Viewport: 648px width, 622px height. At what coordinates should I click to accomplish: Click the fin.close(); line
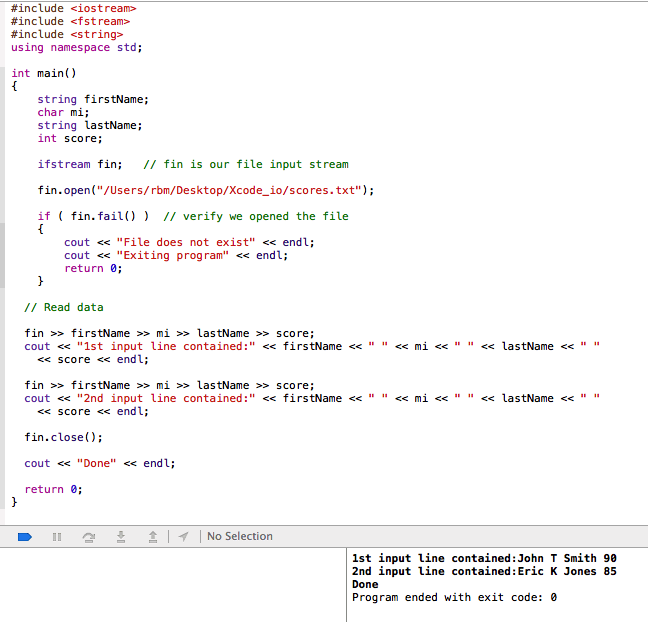[63, 437]
